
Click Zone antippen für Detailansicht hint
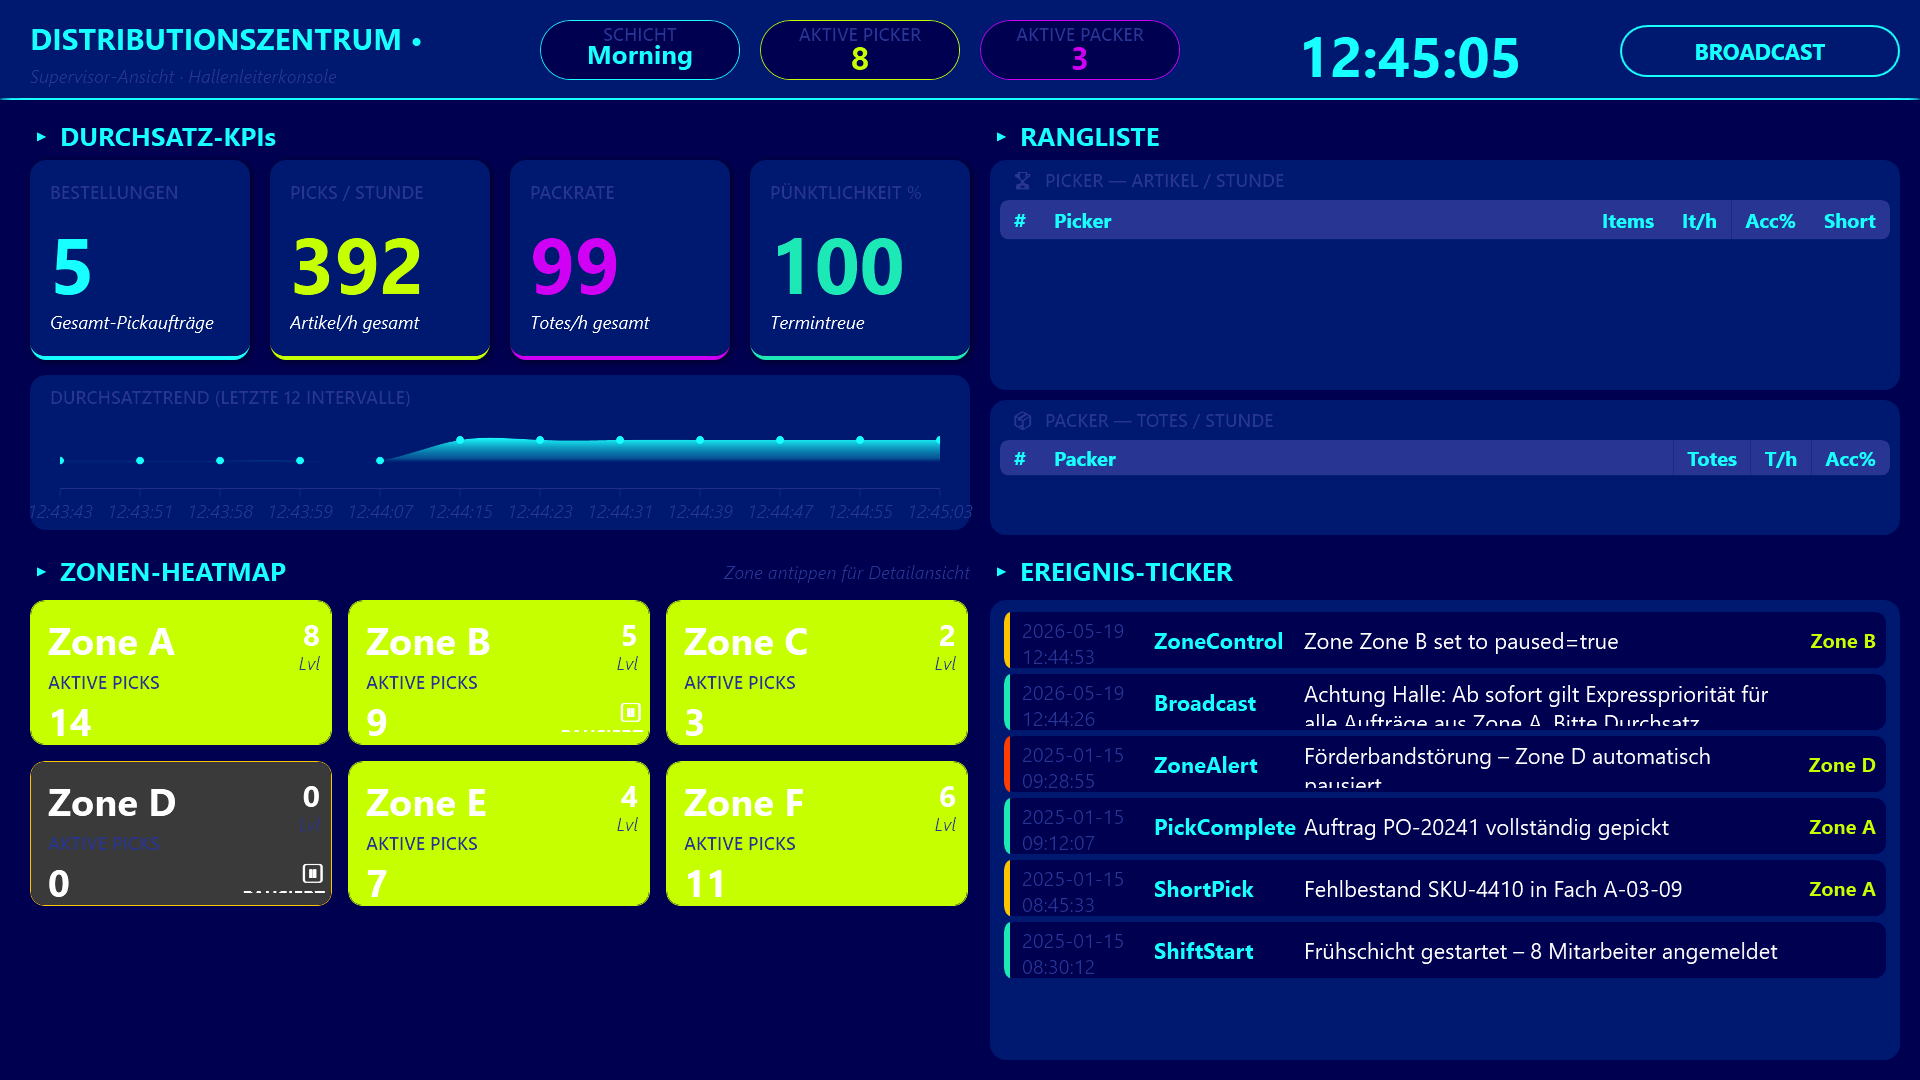(x=846, y=573)
